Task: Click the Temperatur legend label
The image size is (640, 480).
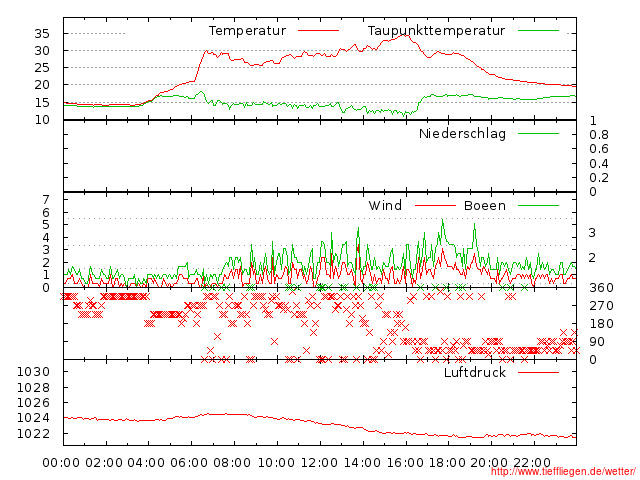Action: click(x=247, y=31)
